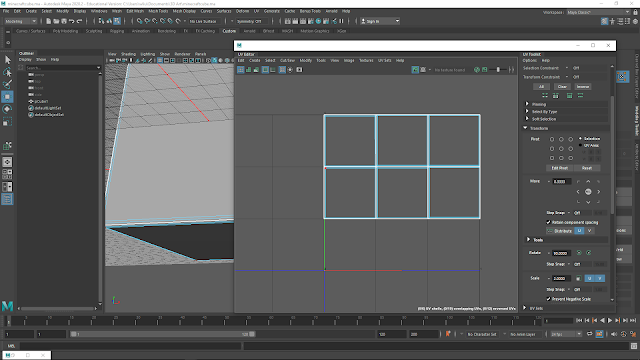Open the Modeling menu set dropdown
Viewport: 640px width, 360px height.
[x=20, y=21]
